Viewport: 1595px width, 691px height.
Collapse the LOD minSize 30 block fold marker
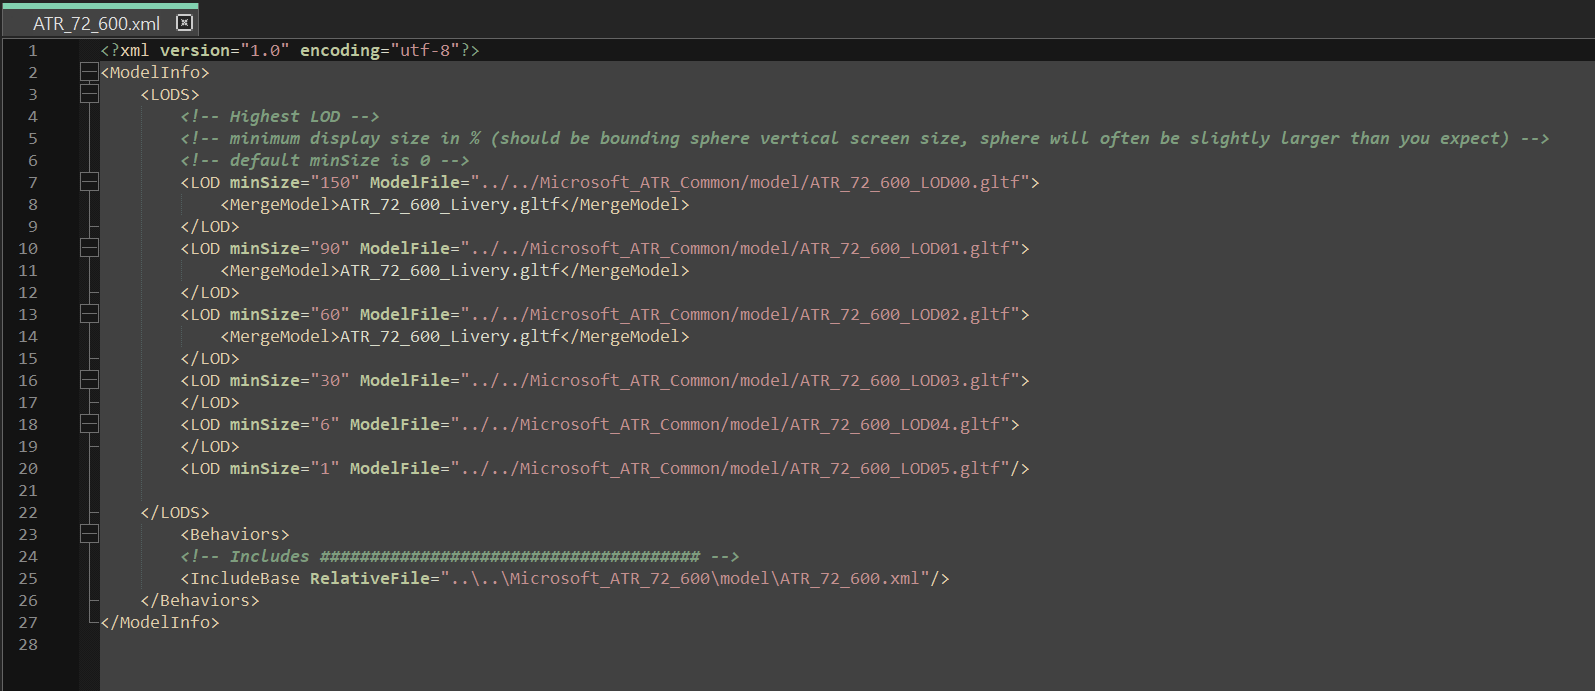(x=89, y=380)
